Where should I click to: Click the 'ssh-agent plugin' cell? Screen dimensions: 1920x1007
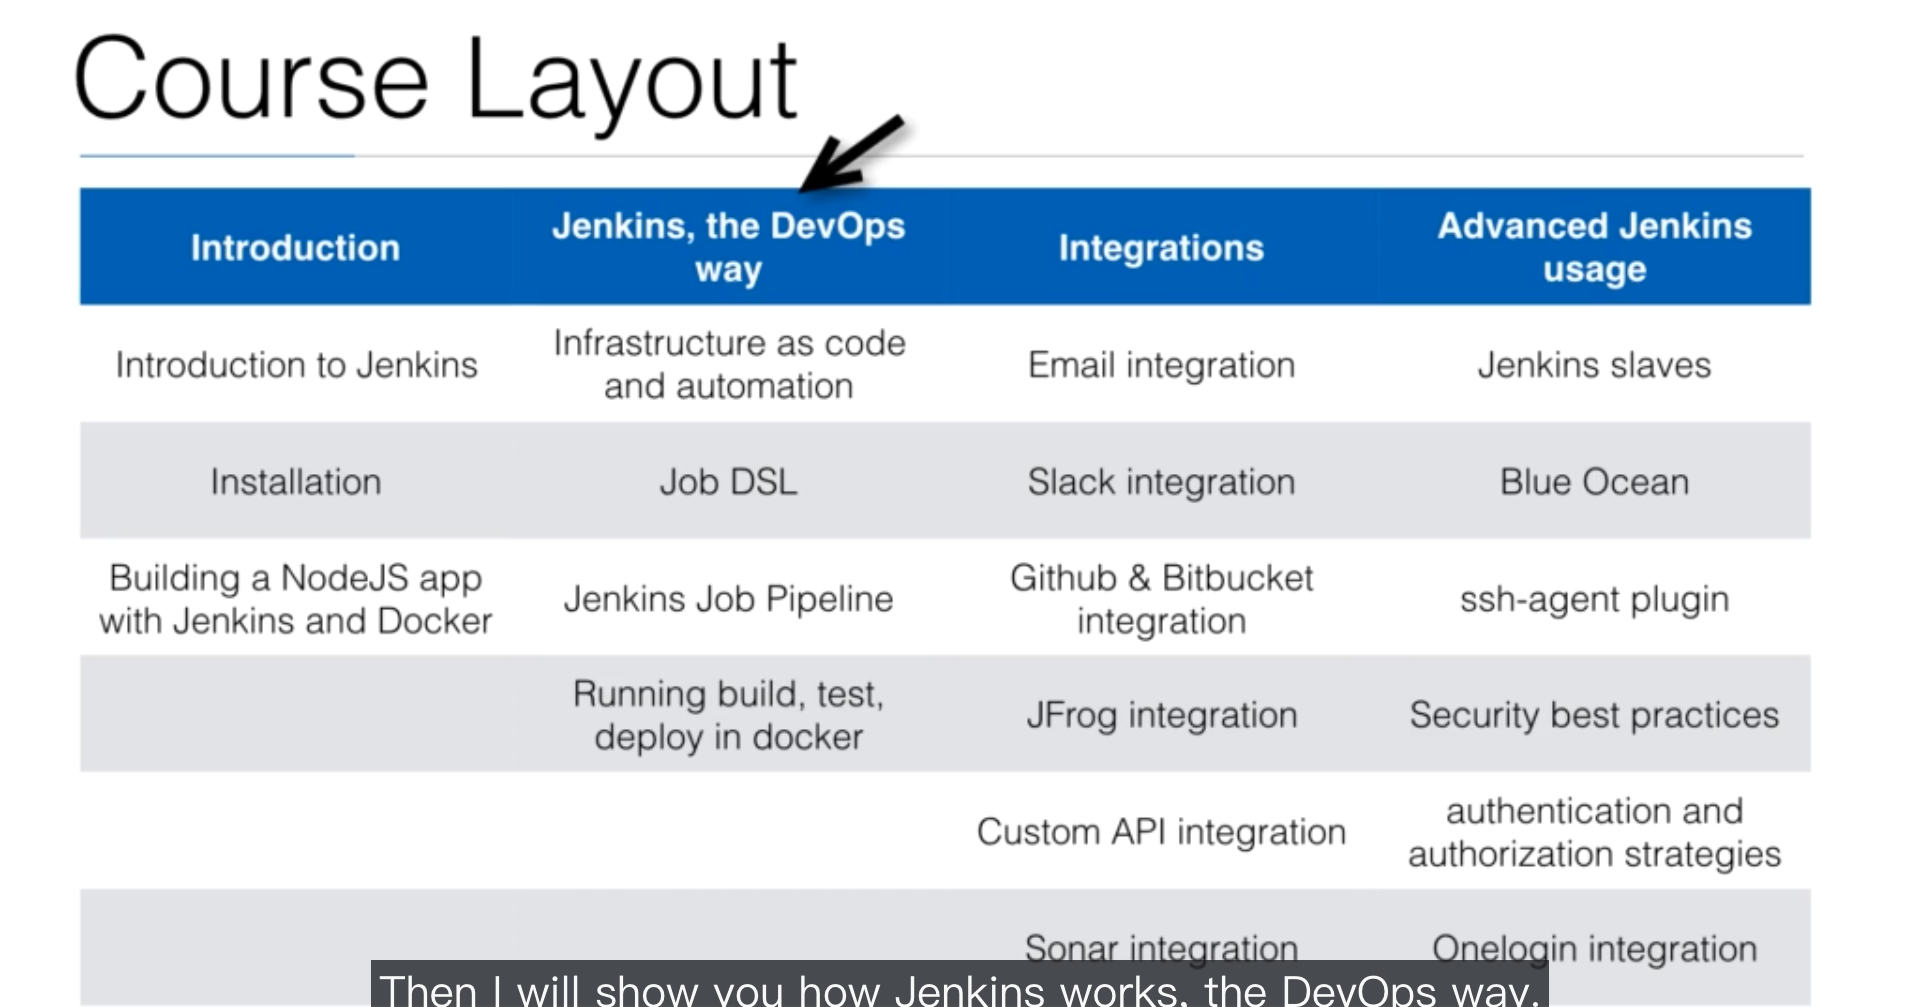pyautogui.click(x=1595, y=599)
